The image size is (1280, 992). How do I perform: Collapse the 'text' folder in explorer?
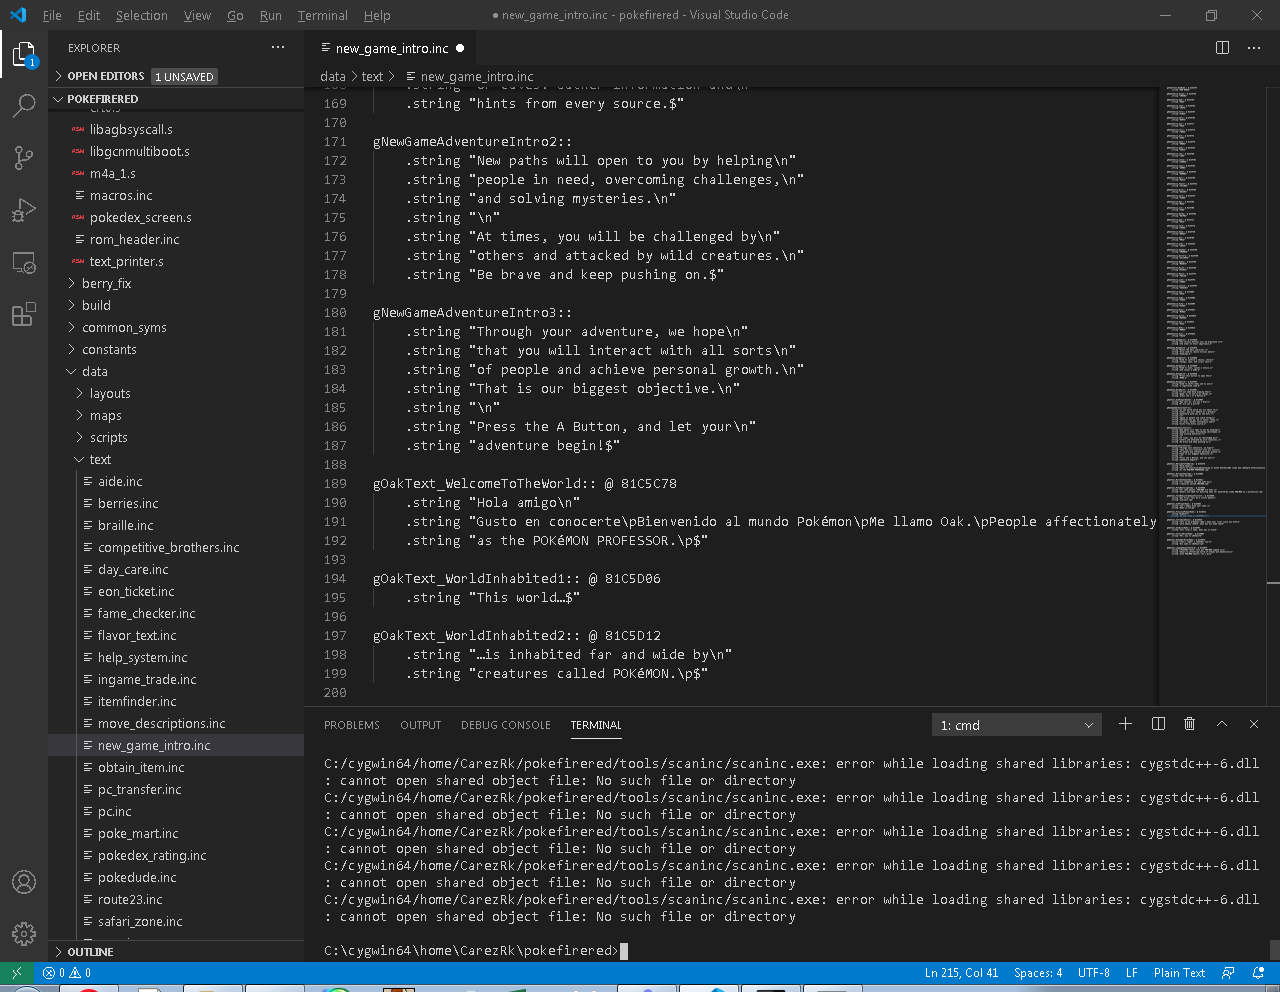point(100,460)
